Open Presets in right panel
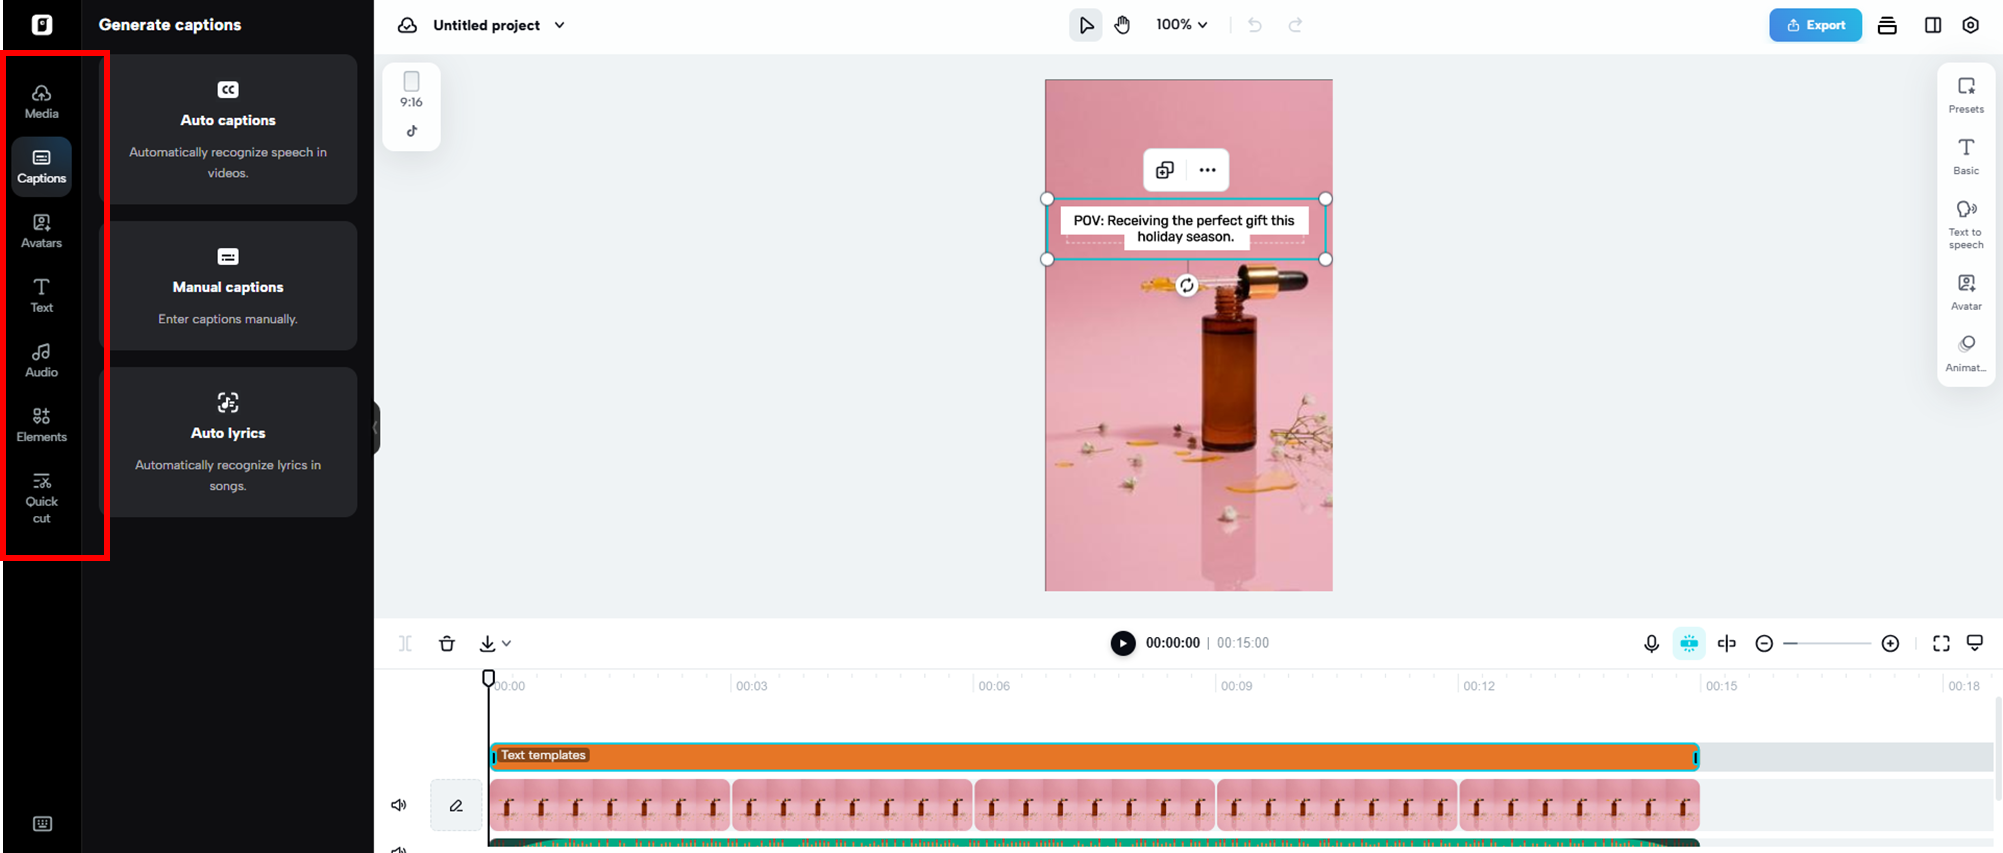The width and height of the screenshot is (2003, 853). 1966,95
